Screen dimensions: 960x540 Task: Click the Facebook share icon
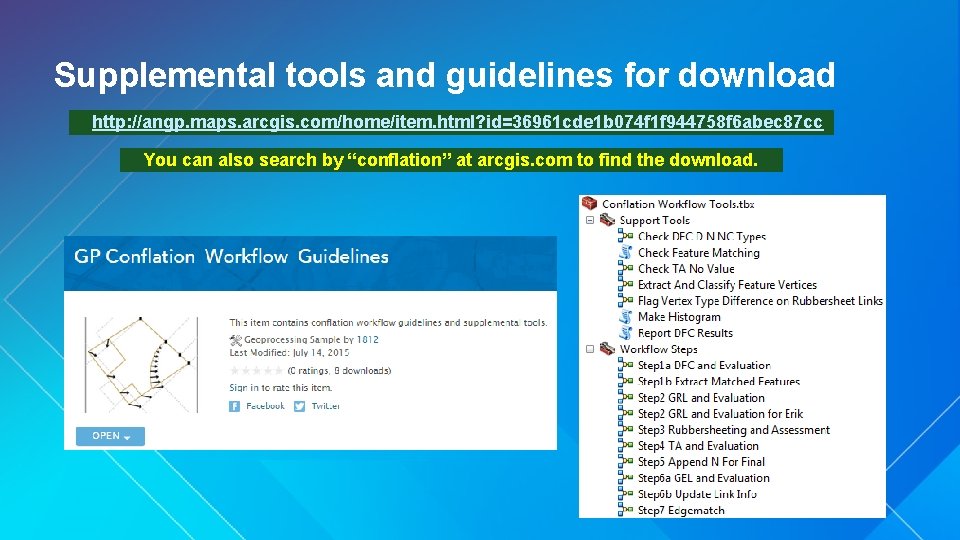[x=235, y=406]
